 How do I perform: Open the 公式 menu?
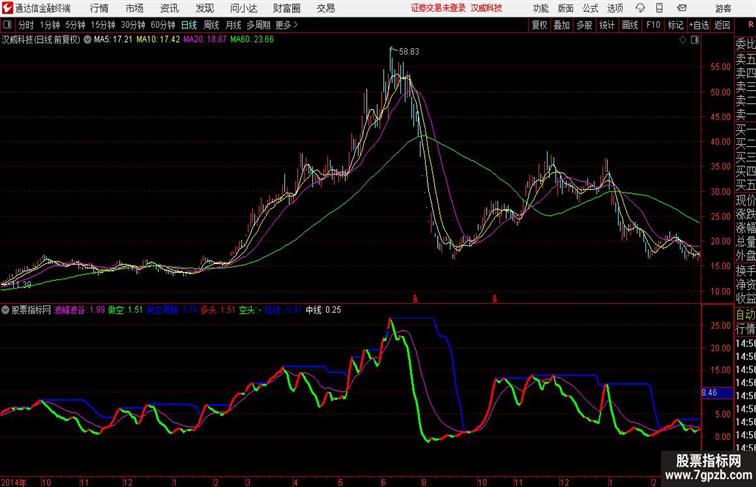tap(590, 8)
